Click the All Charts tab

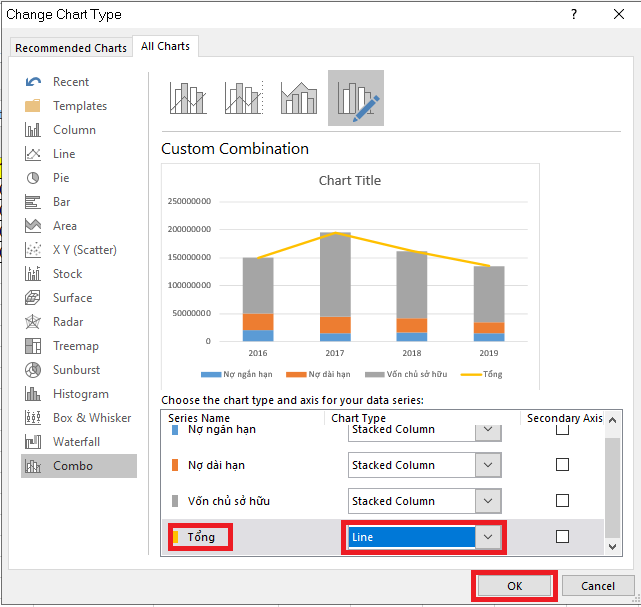(166, 46)
